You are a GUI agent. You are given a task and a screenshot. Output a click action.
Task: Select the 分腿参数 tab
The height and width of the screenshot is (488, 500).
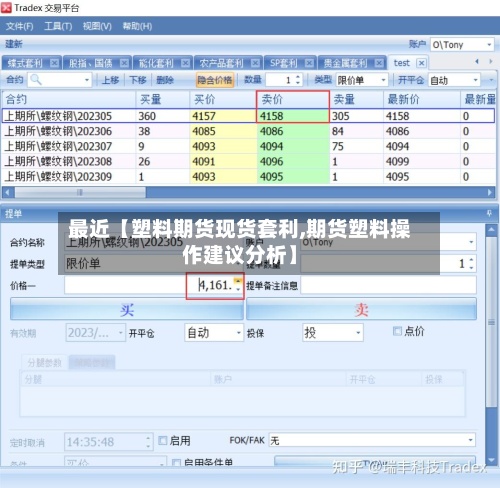pyautogui.click(x=44, y=363)
